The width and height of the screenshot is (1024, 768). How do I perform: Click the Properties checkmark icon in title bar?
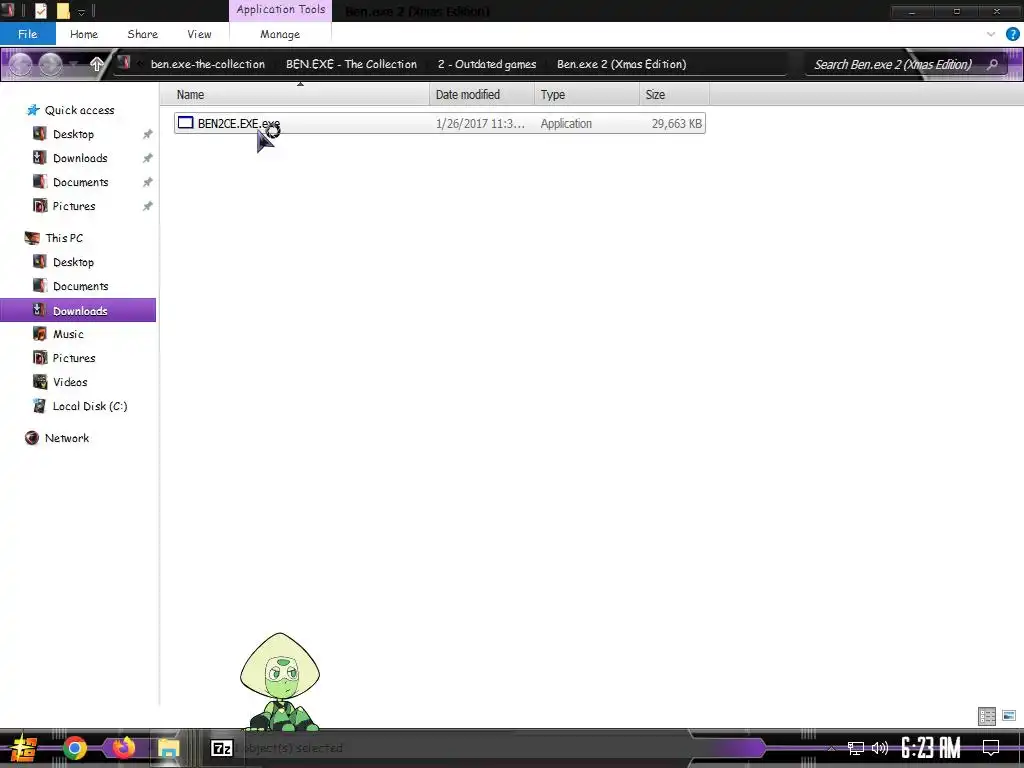coord(40,10)
